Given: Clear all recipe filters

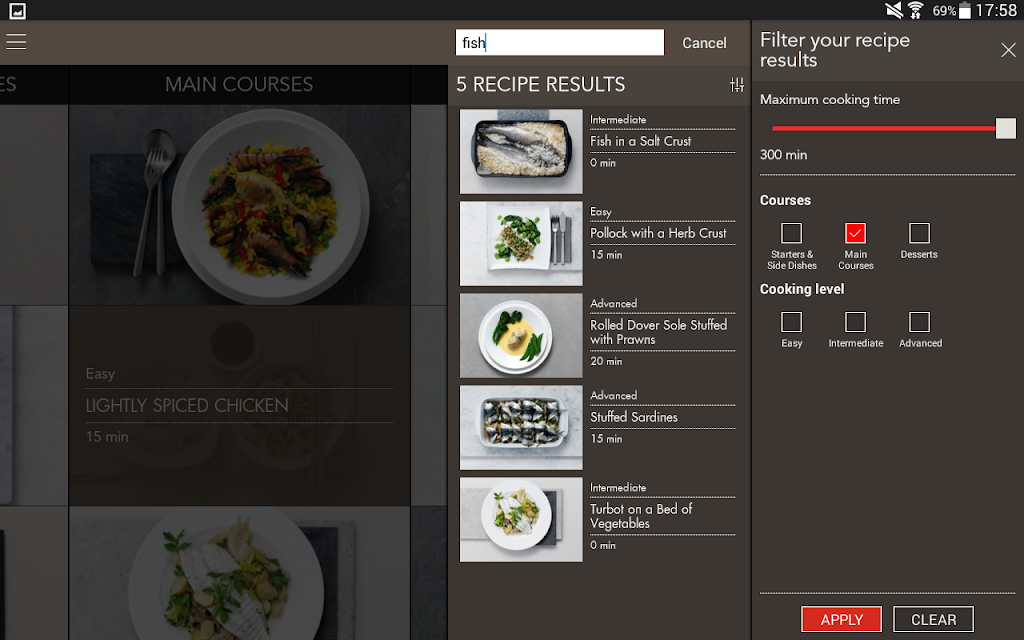Looking at the screenshot, I should pyautogui.click(x=933, y=619).
